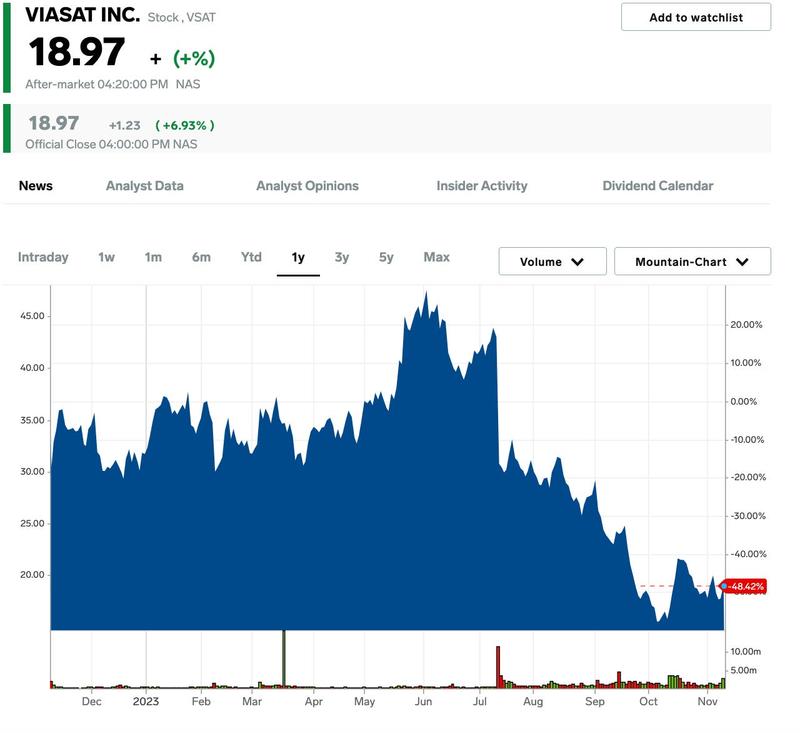Screen dimensions: 800x733
Task: Click the 2023 date axis label
Action: click(x=146, y=701)
